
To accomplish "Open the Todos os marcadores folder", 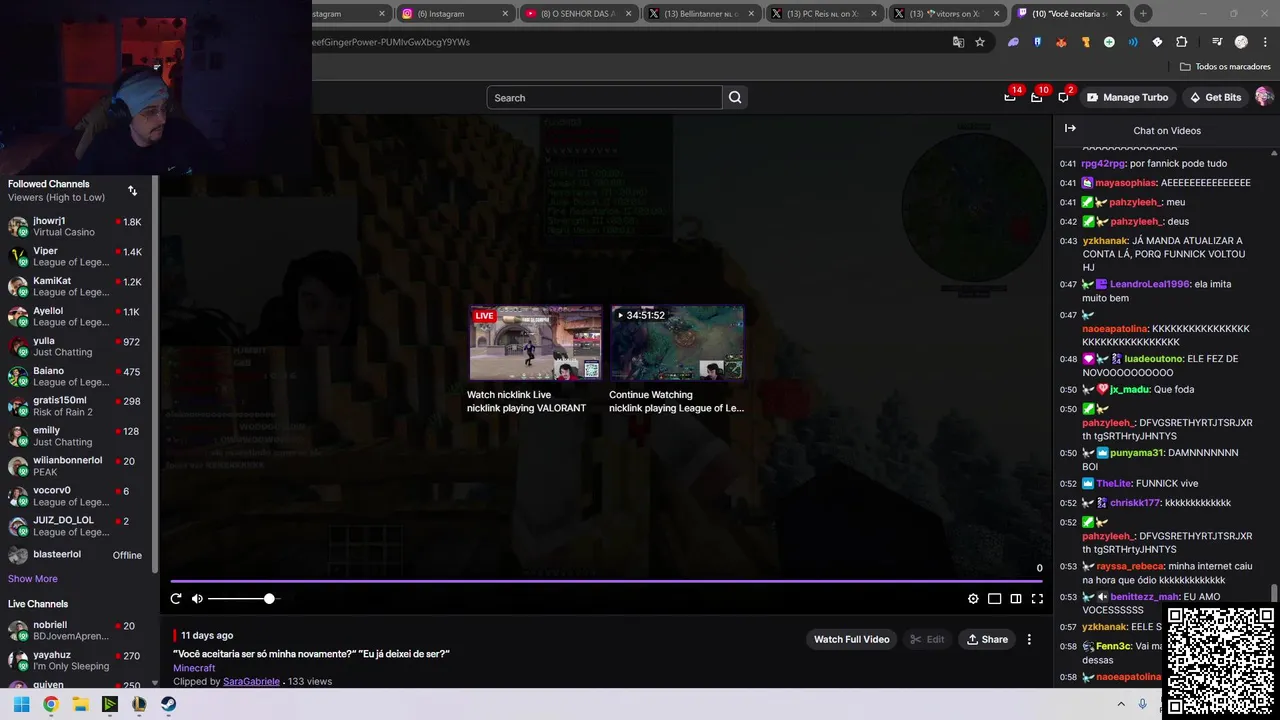I will 1225,67.
